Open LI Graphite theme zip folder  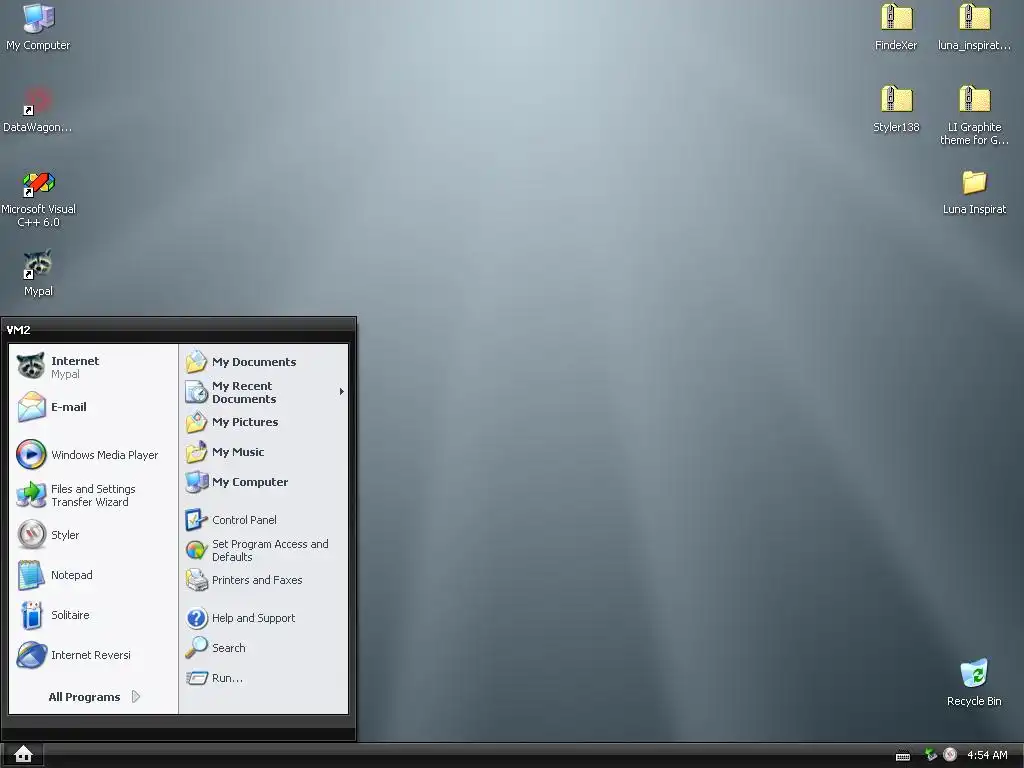pyautogui.click(x=974, y=116)
